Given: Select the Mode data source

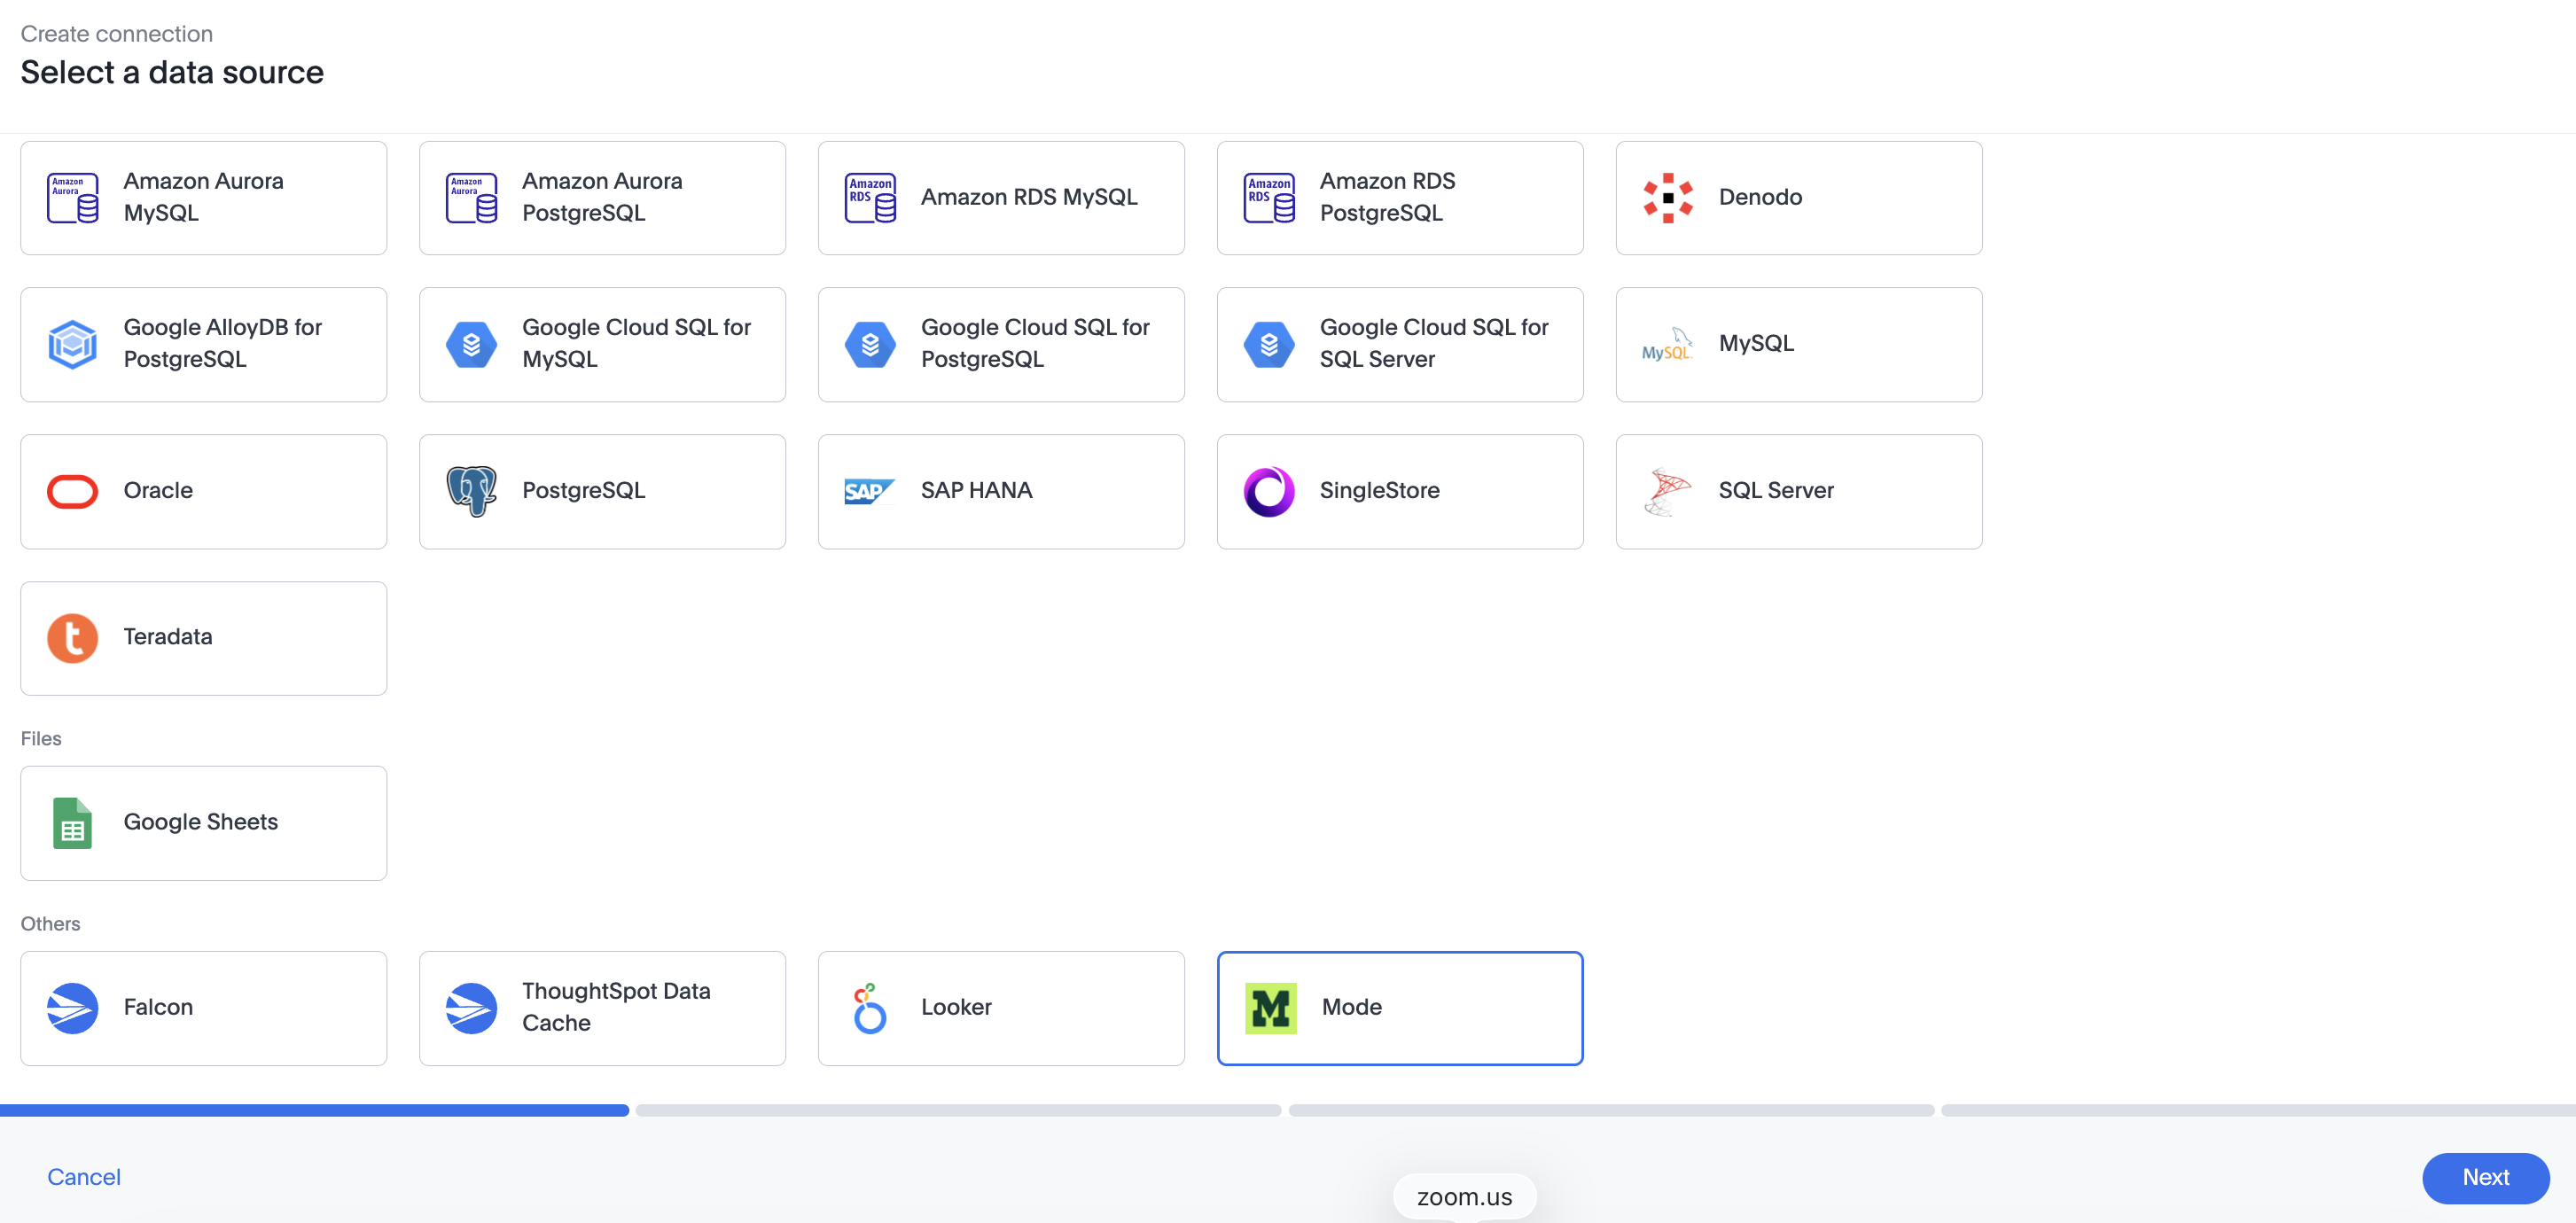Looking at the screenshot, I should [x=1399, y=1008].
